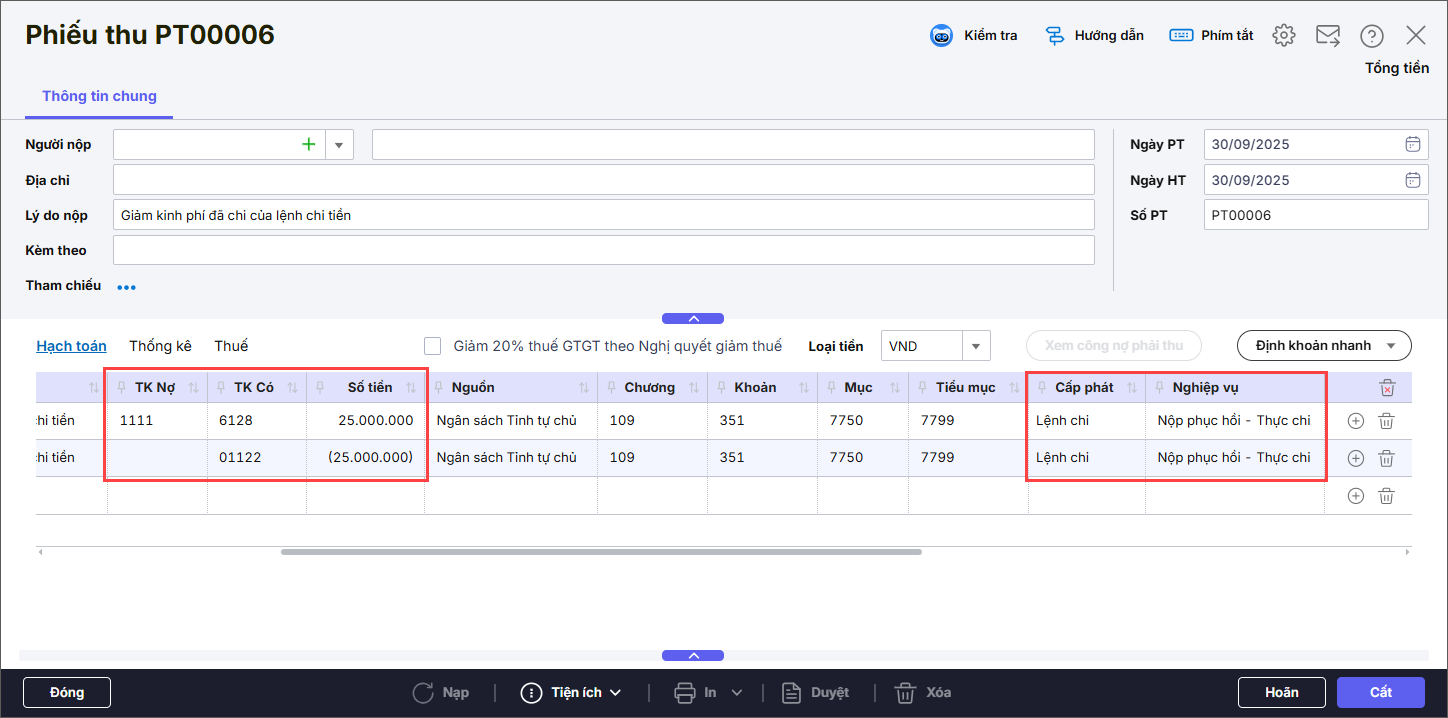
Task: Click the Hoãn button
Action: (x=1281, y=692)
